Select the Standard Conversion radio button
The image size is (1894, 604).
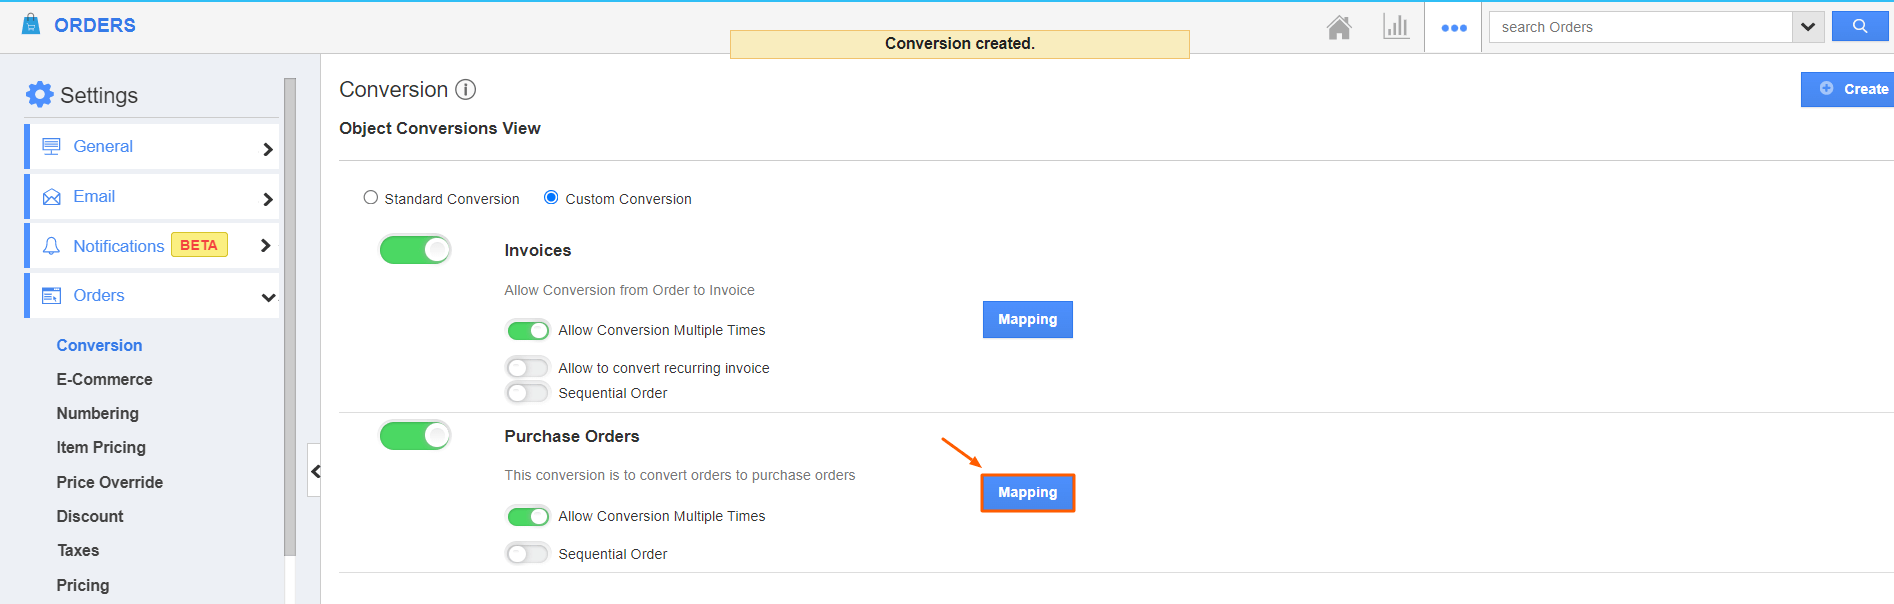(371, 198)
